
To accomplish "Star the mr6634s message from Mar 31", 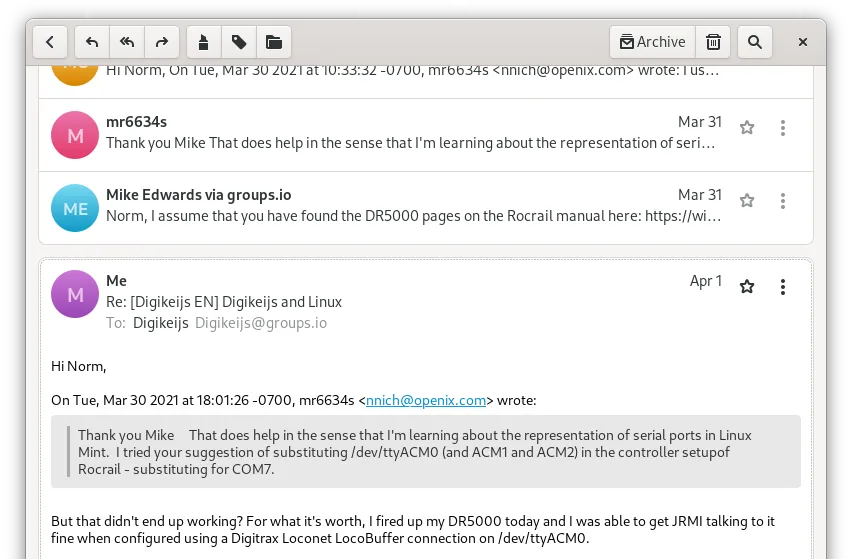I will coord(747,128).
